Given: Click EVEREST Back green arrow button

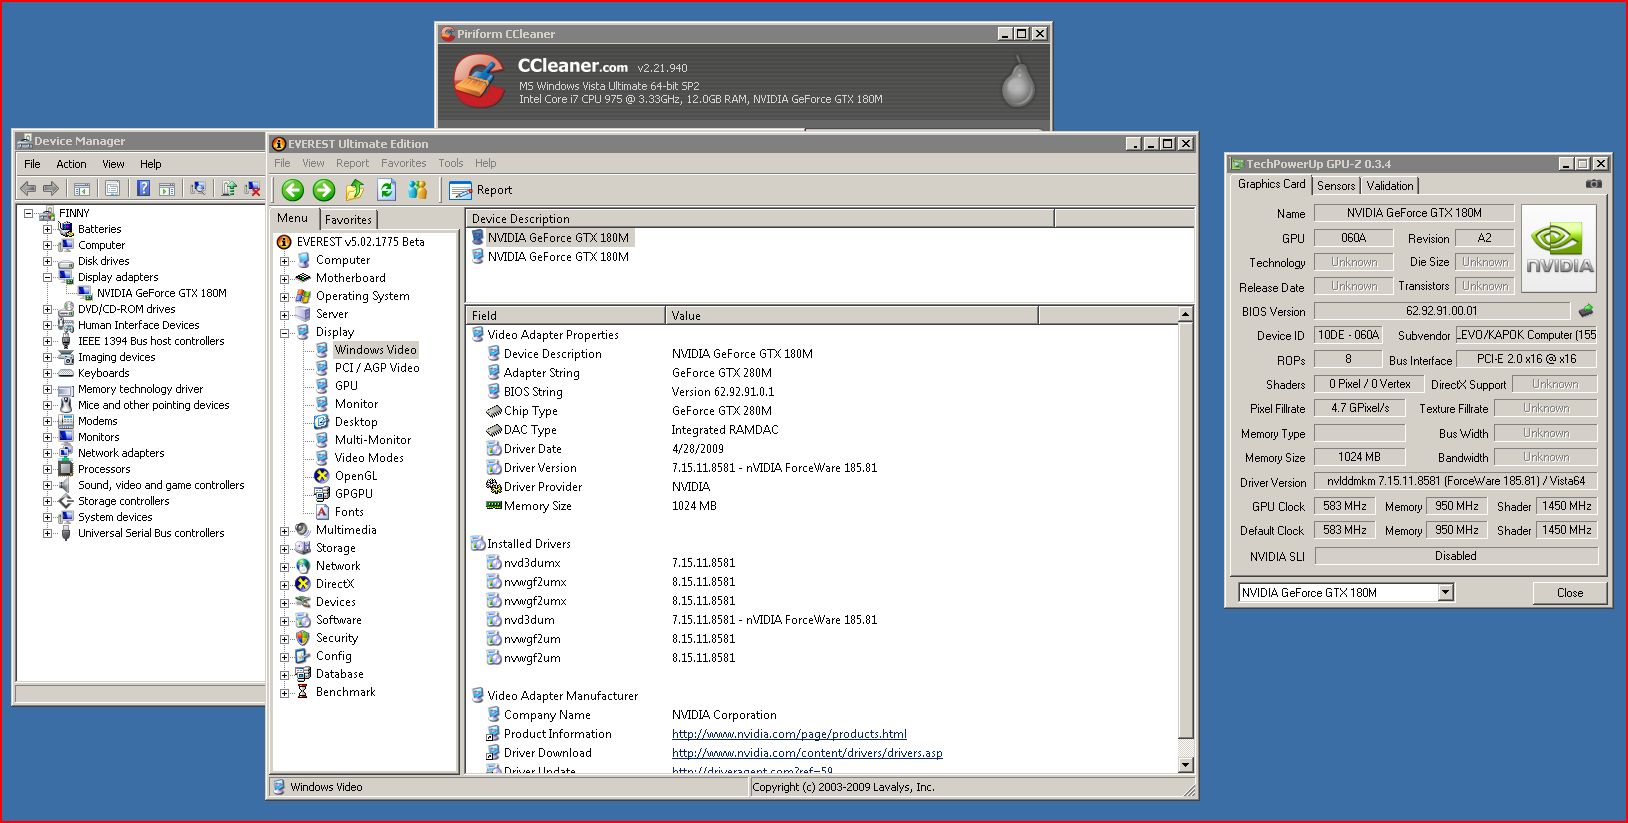Looking at the screenshot, I should [x=292, y=190].
